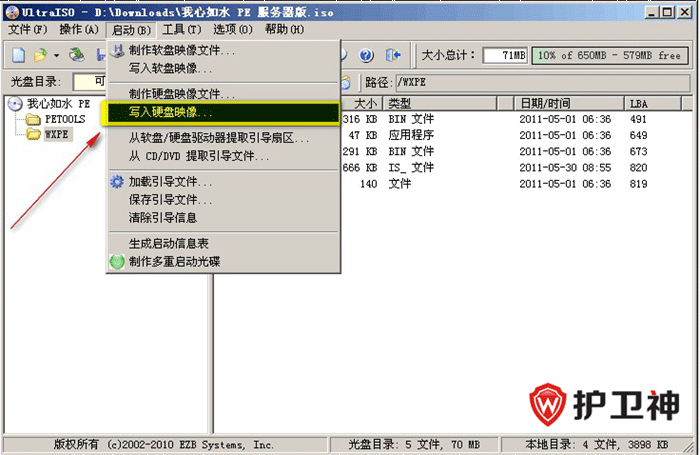This screenshot has height=455, width=700.
Task: Click the 291 KB size cell
Action: 360,151
